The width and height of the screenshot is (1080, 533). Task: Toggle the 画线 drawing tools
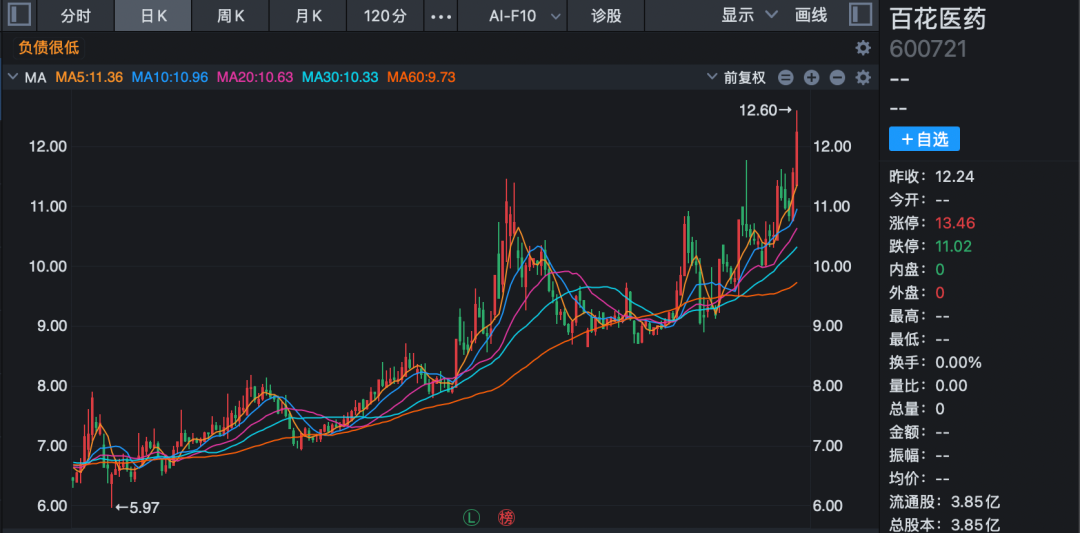click(811, 15)
